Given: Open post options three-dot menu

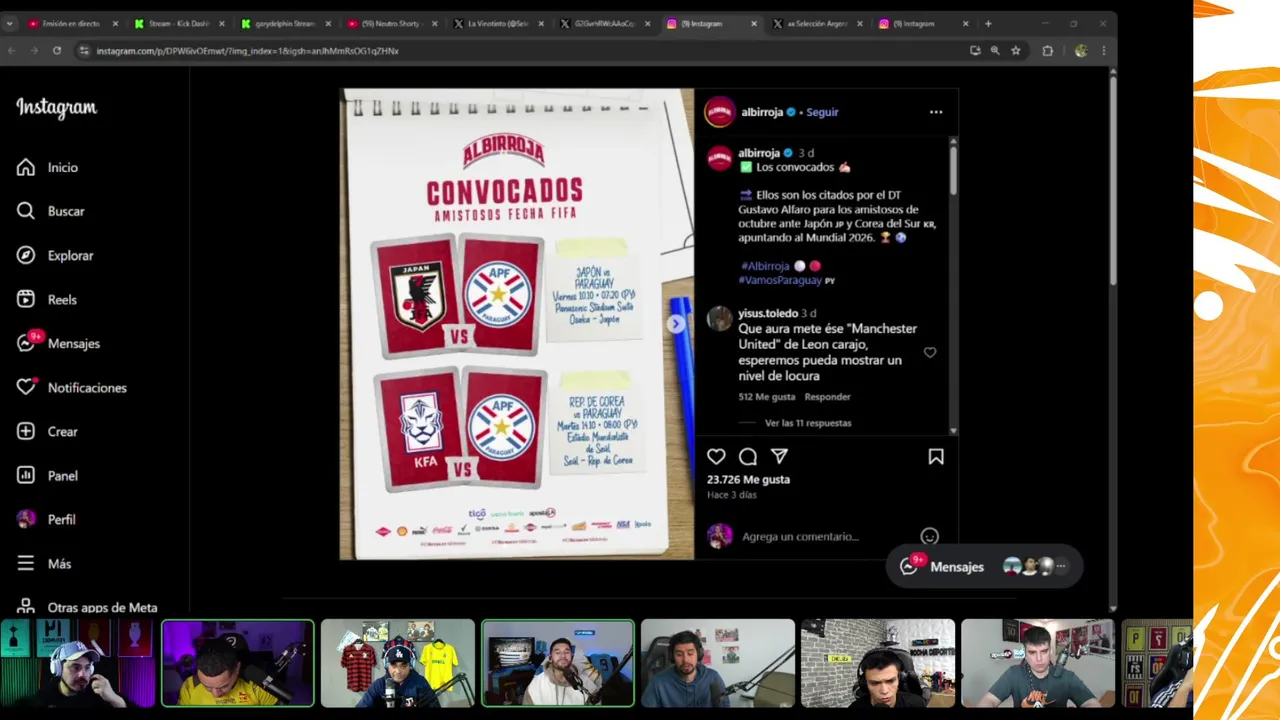Looking at the screenshot, I should (936, 112).
